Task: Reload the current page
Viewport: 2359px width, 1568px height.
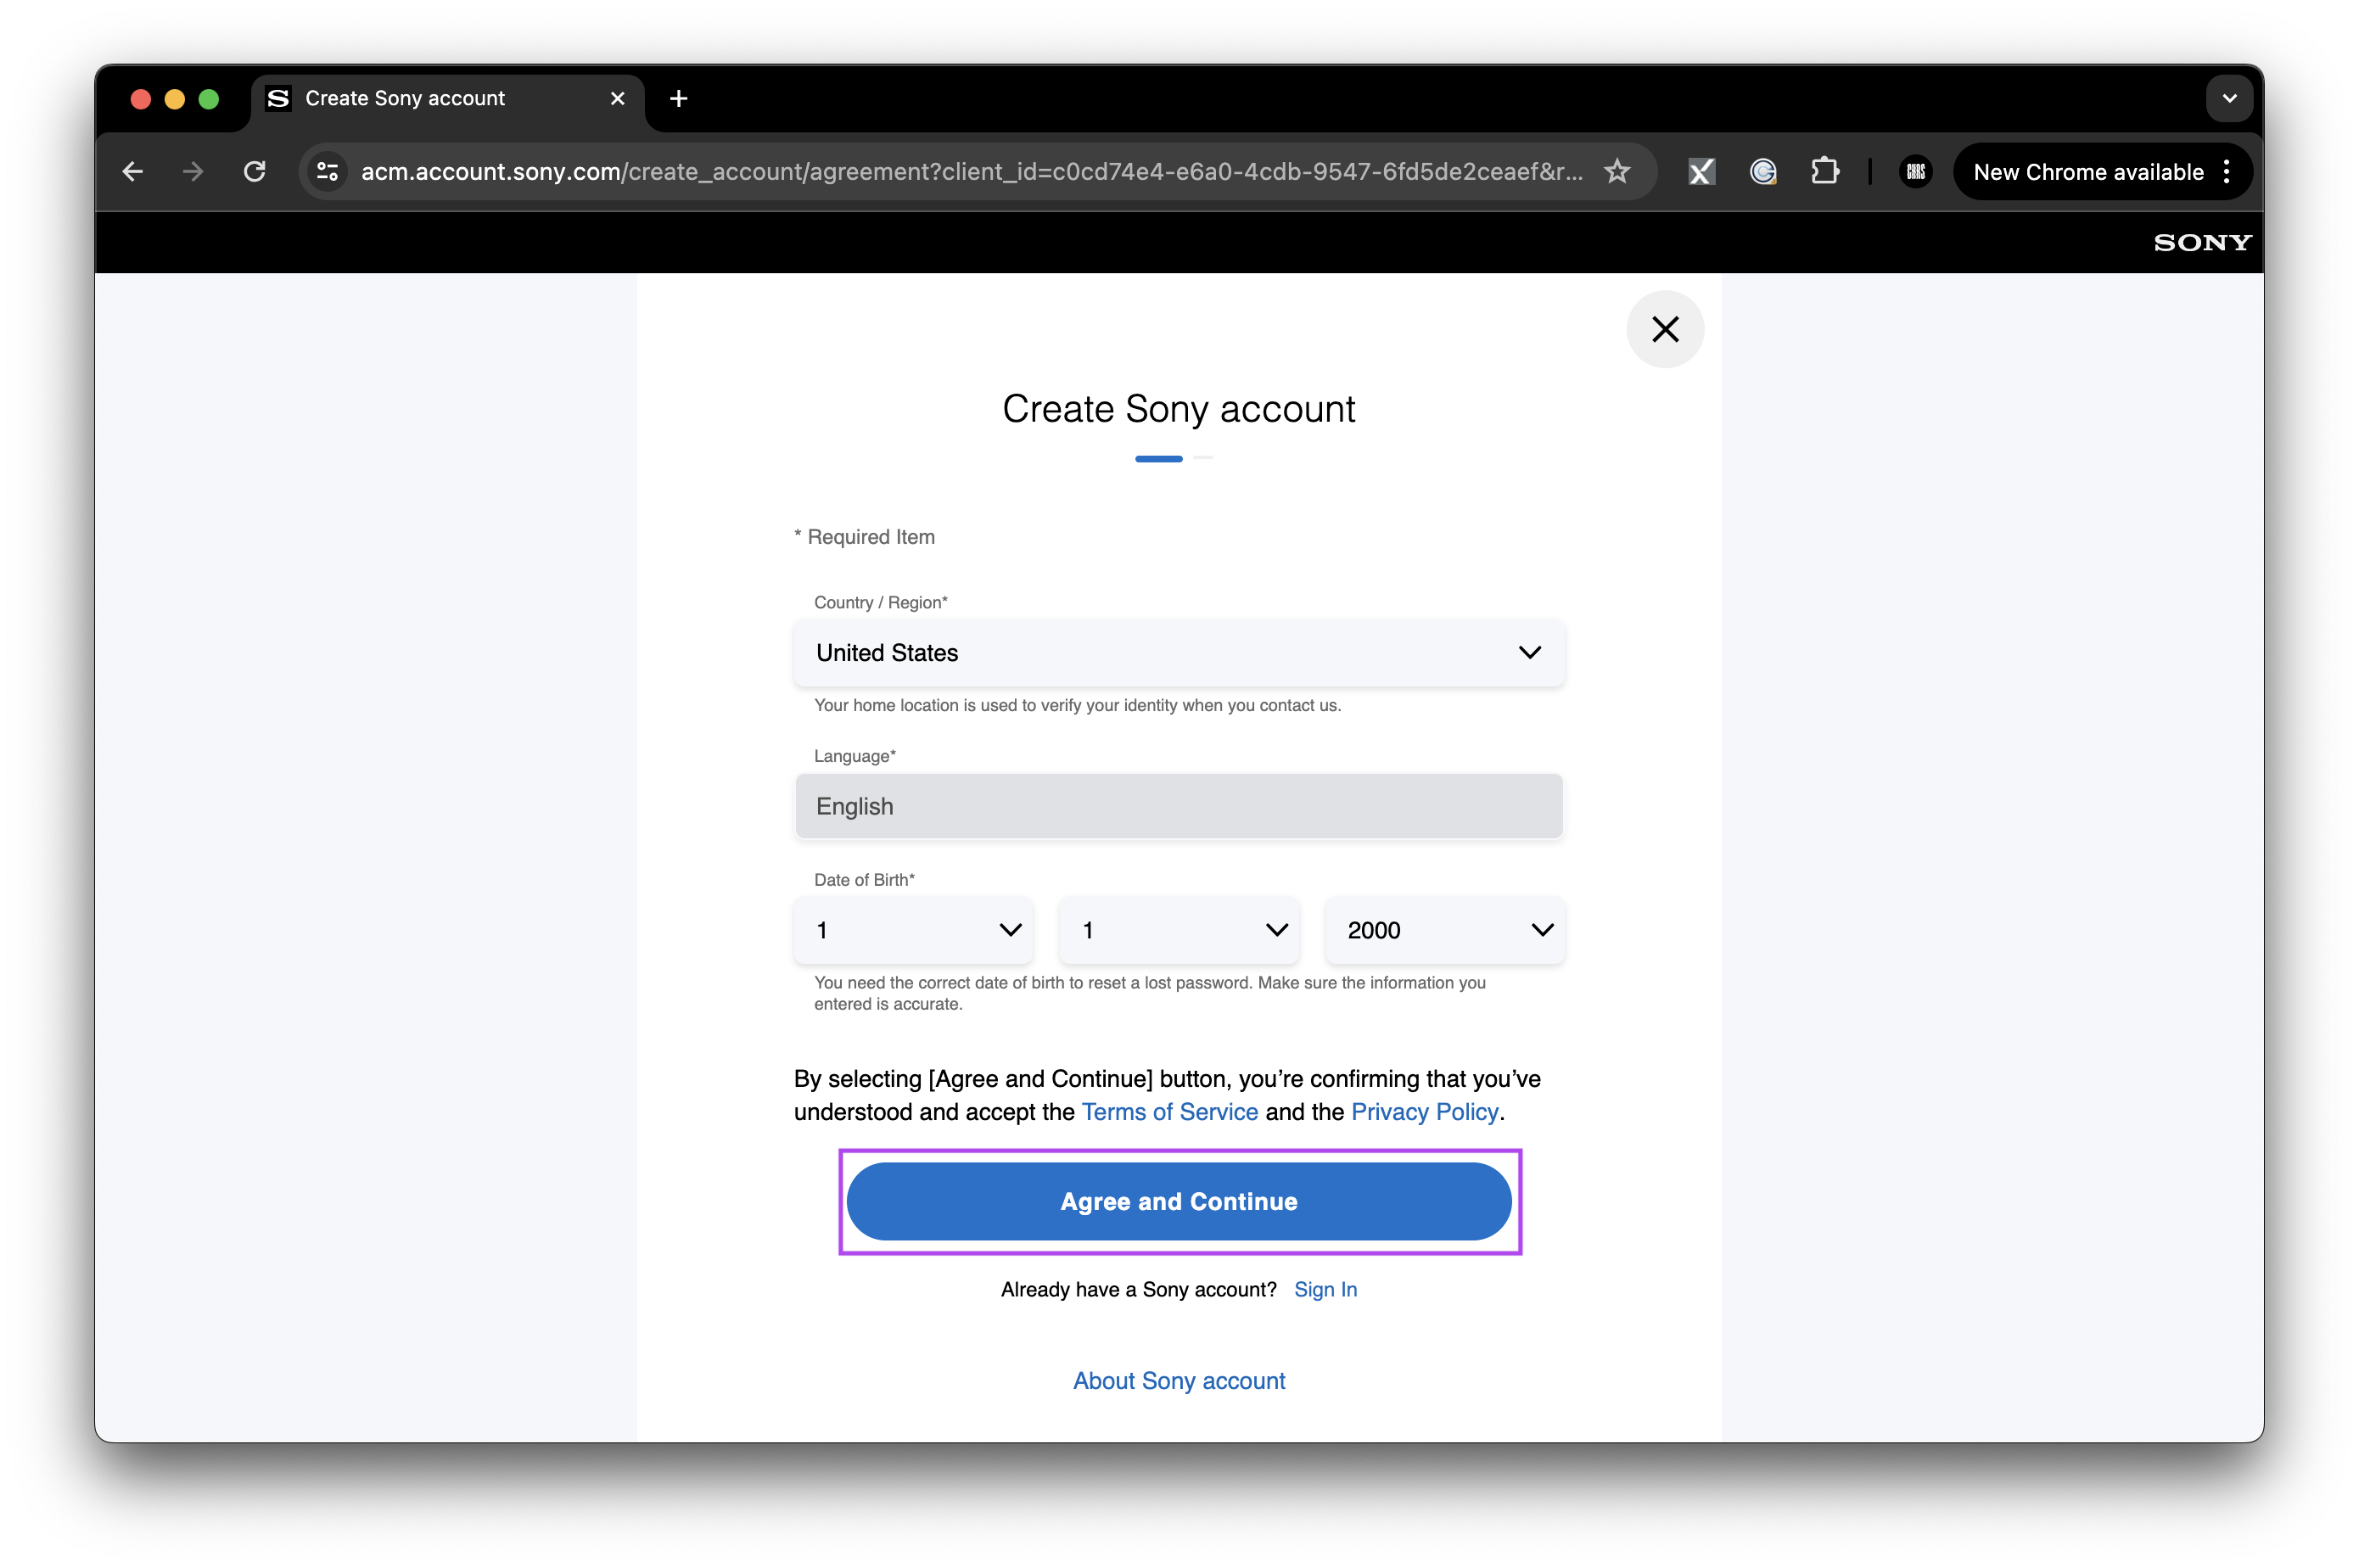Action: pyautogui.click(x=255, y=171)
